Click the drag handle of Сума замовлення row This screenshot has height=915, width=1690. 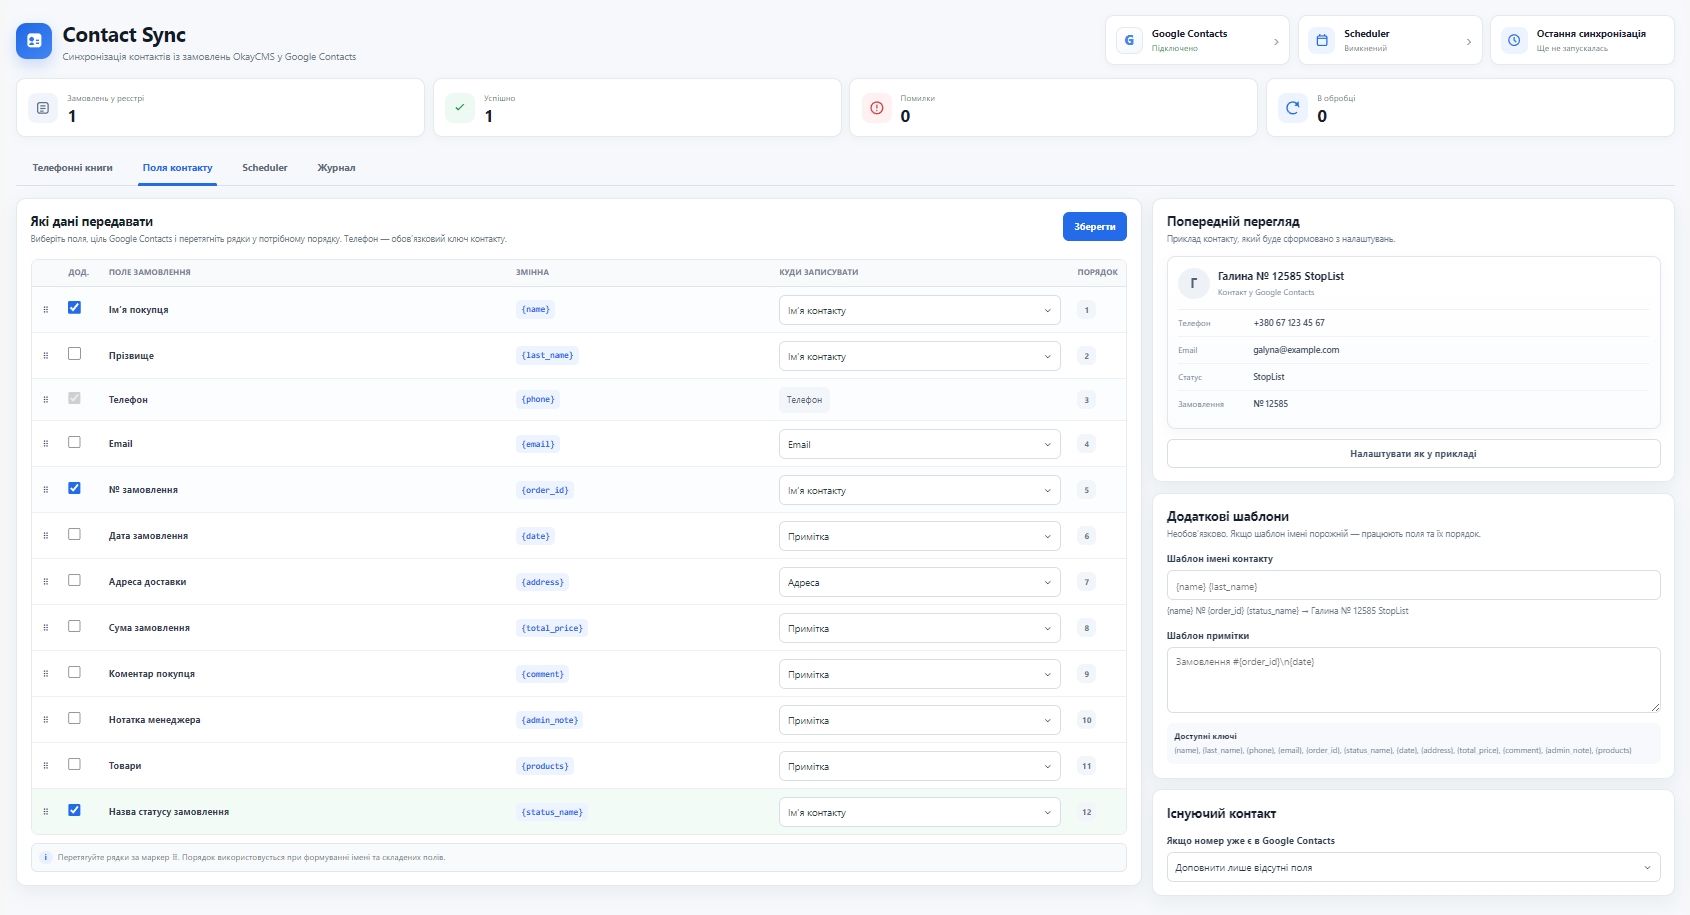point(46,628)
